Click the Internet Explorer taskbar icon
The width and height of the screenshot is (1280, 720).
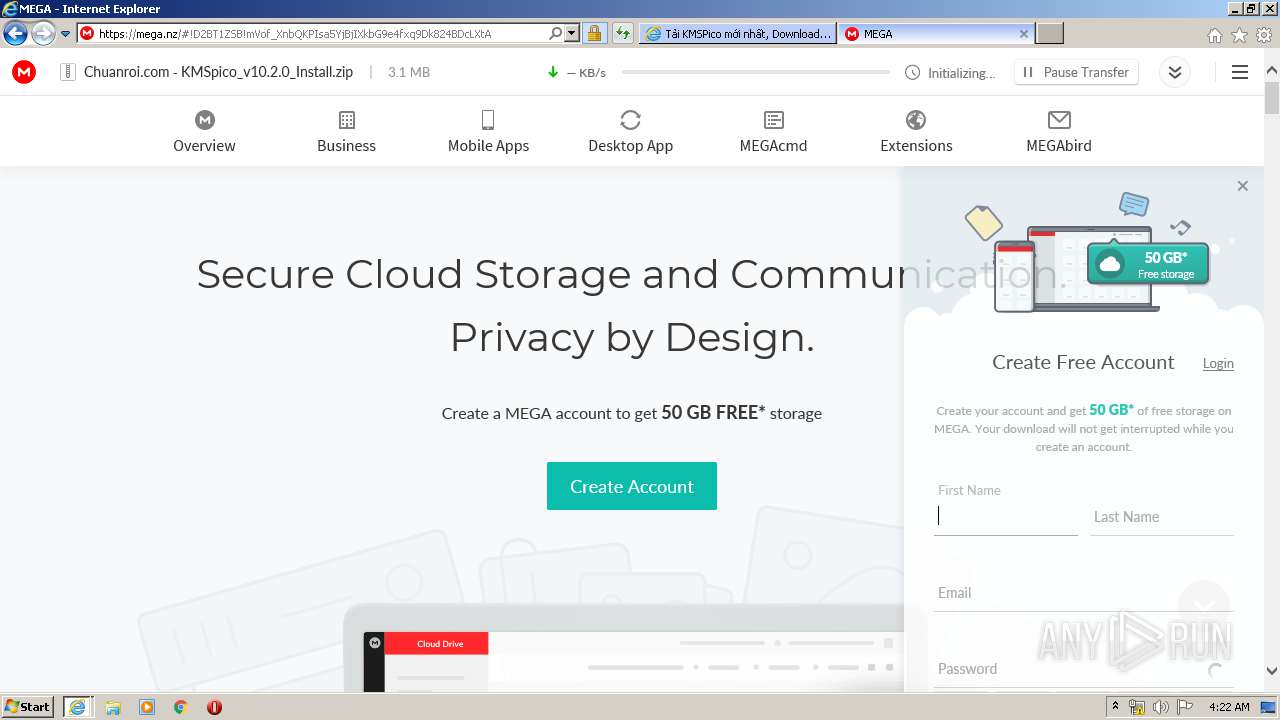(77, 706)
